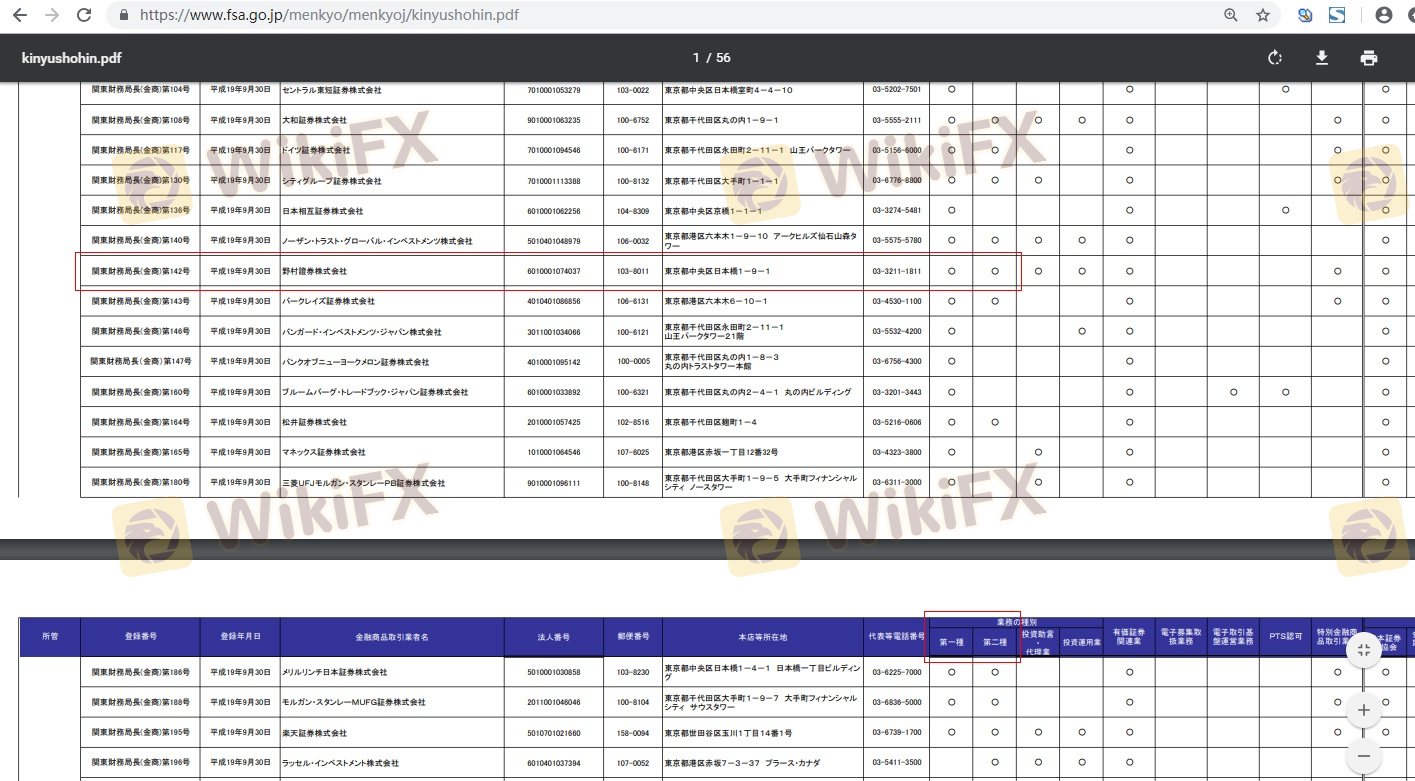Click the padlock site info icon
1415x781 pixels.
(124, 16)
